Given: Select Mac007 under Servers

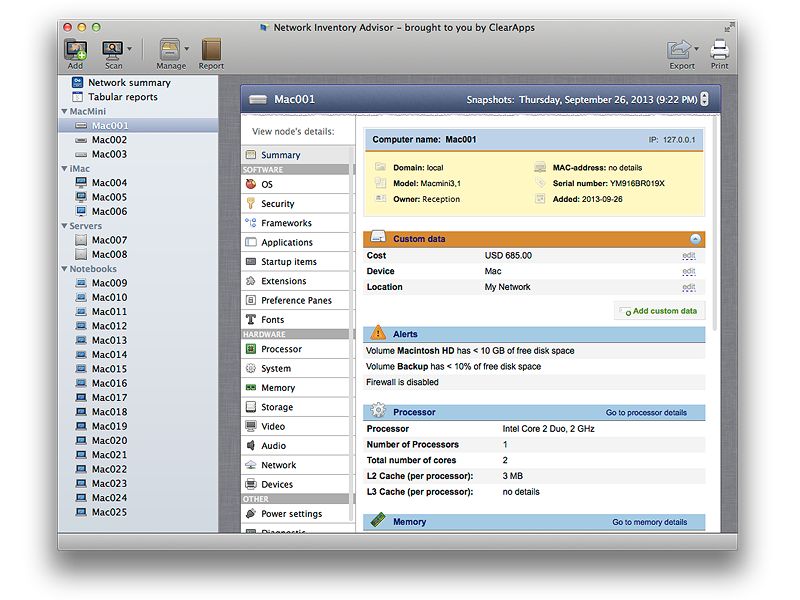Looking at the screenshot, I should point(109,240).
